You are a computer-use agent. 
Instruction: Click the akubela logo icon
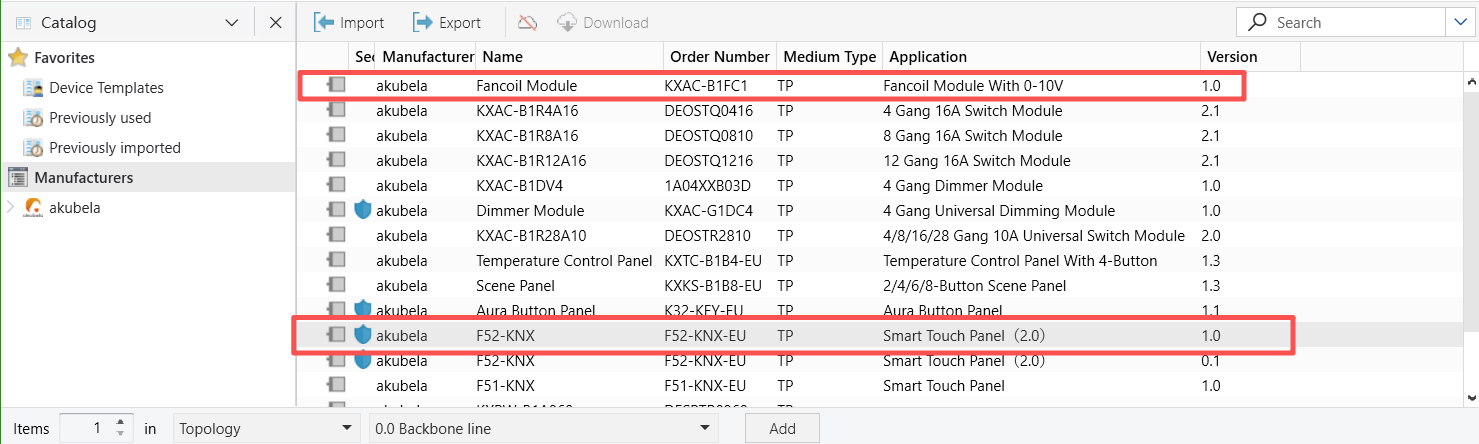[33, 207]
